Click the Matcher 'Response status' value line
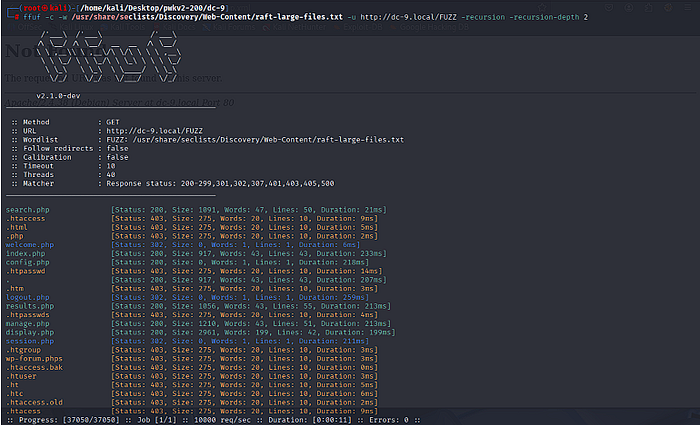Screen dimensions: 700x425 point(220,183)
